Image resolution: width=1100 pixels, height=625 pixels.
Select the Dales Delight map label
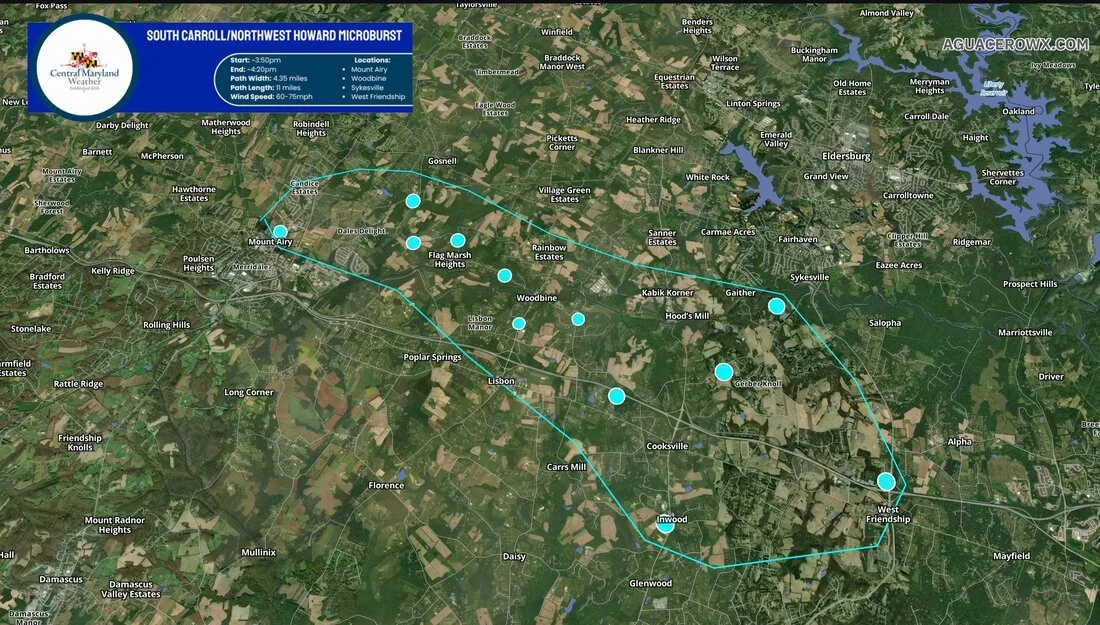(x=361, y=231)
